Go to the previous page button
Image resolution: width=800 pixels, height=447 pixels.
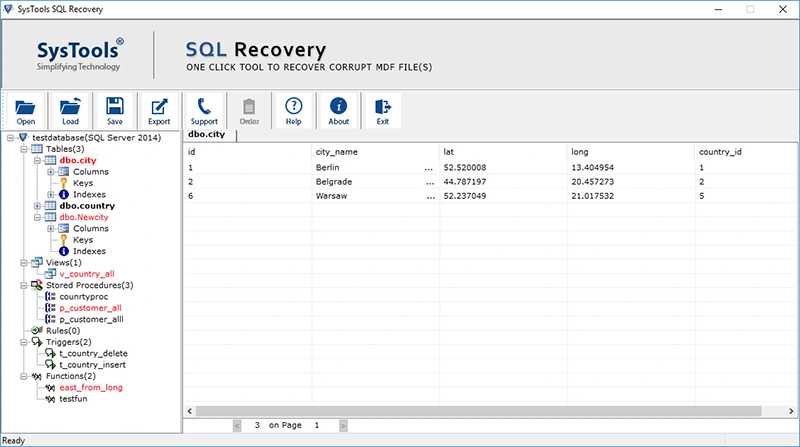237,426
